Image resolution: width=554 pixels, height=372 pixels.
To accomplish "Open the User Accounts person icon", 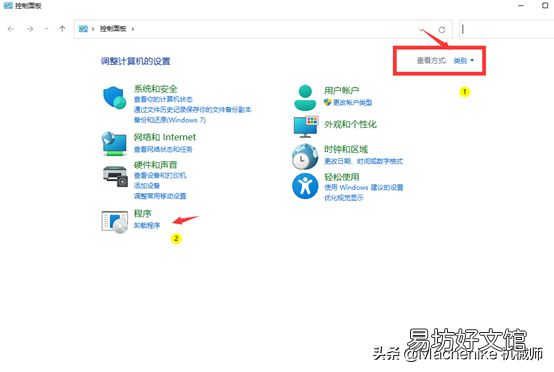I will click(x=305, y=98).
